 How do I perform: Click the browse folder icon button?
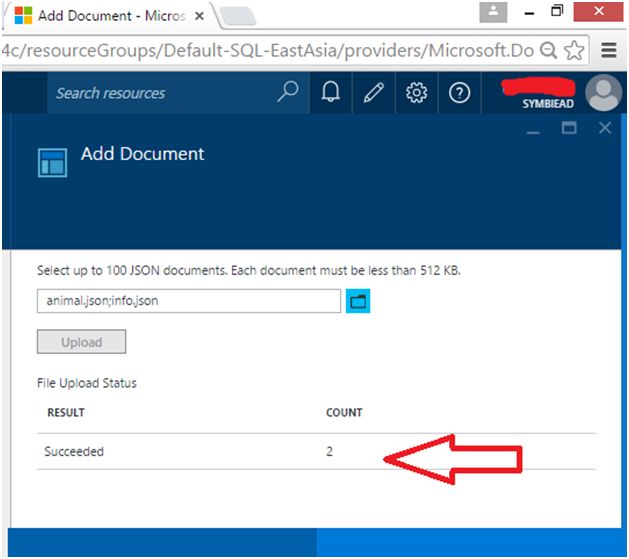point(358,301)
